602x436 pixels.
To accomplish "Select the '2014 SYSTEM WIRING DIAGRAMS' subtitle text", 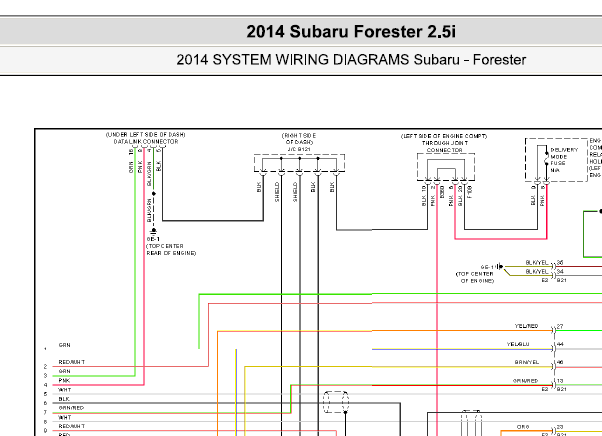I will [x=293, y=60].
